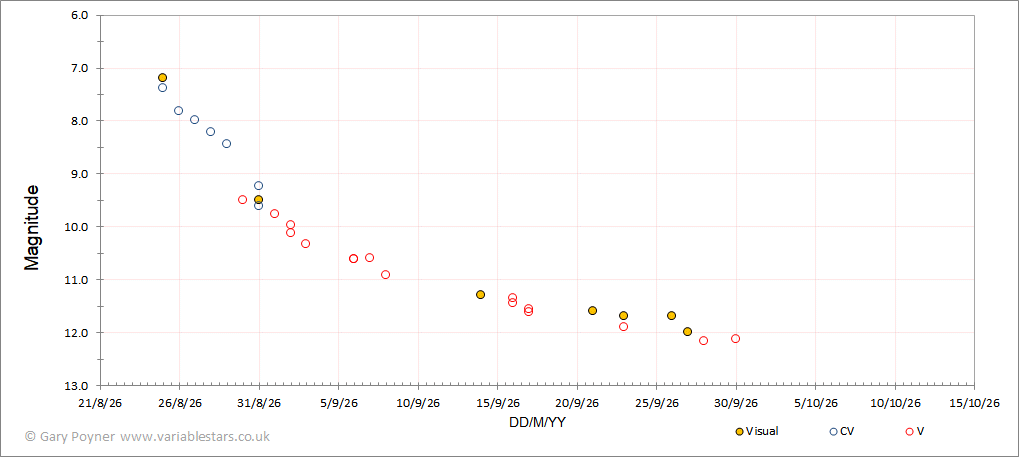Click the red V marker in the legend
The image size is (1019, 457).
pos(909,432)
